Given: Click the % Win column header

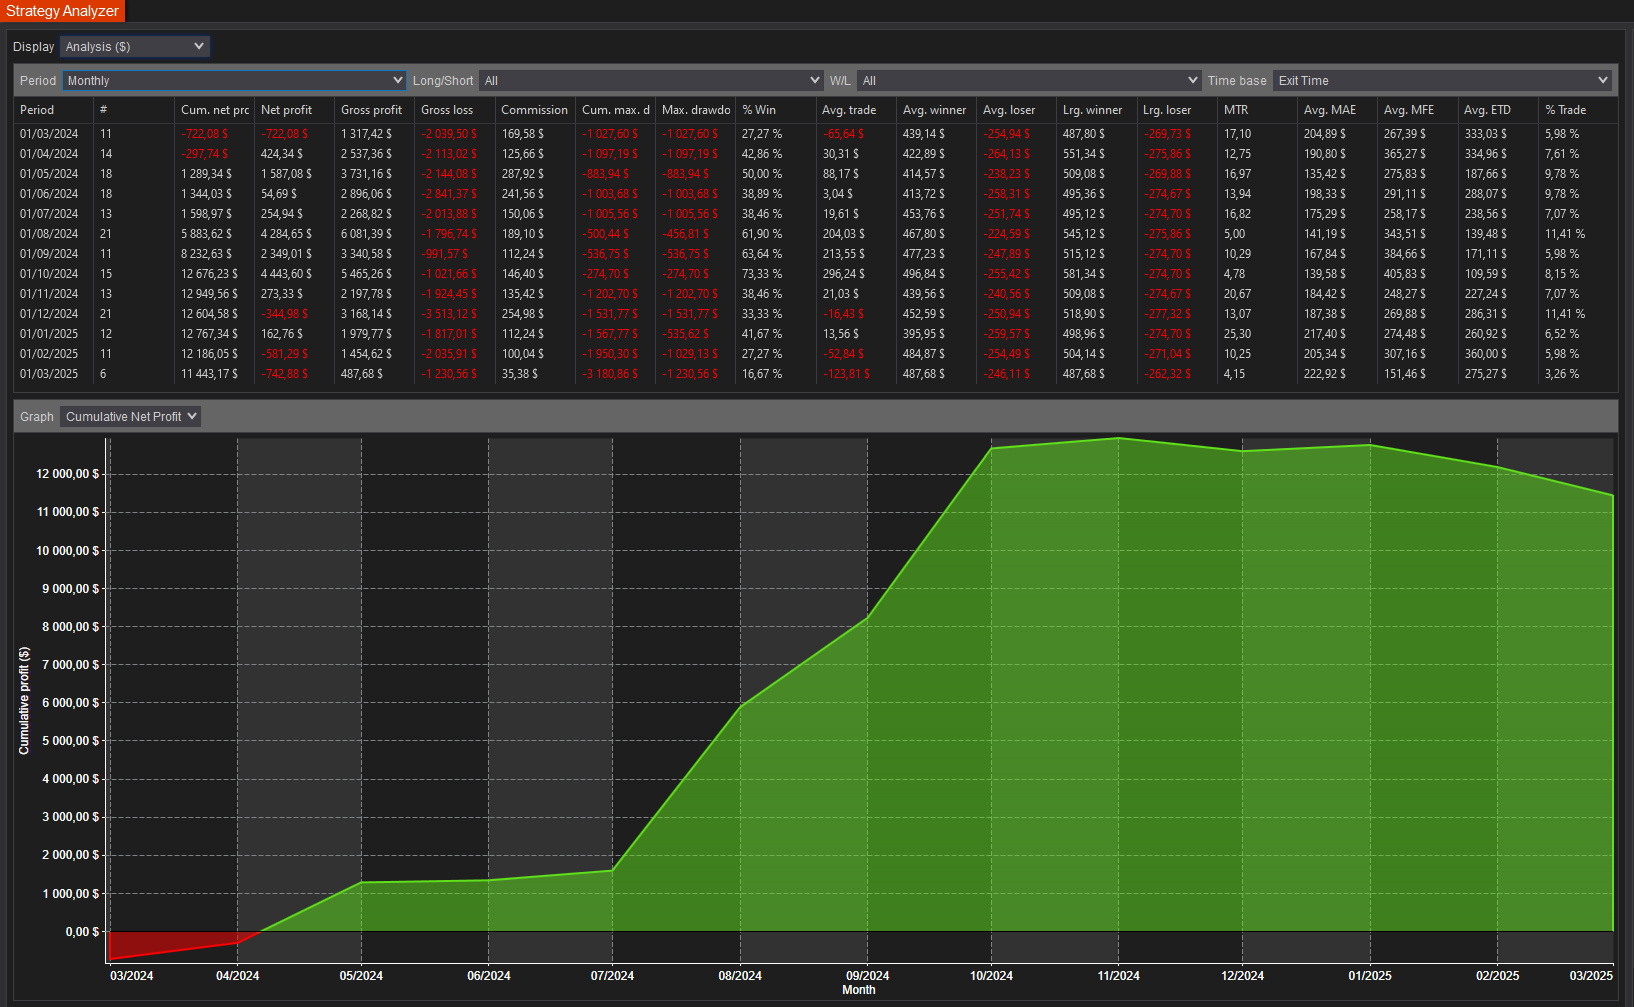Looking at the screenshot, I should point(775,110).
